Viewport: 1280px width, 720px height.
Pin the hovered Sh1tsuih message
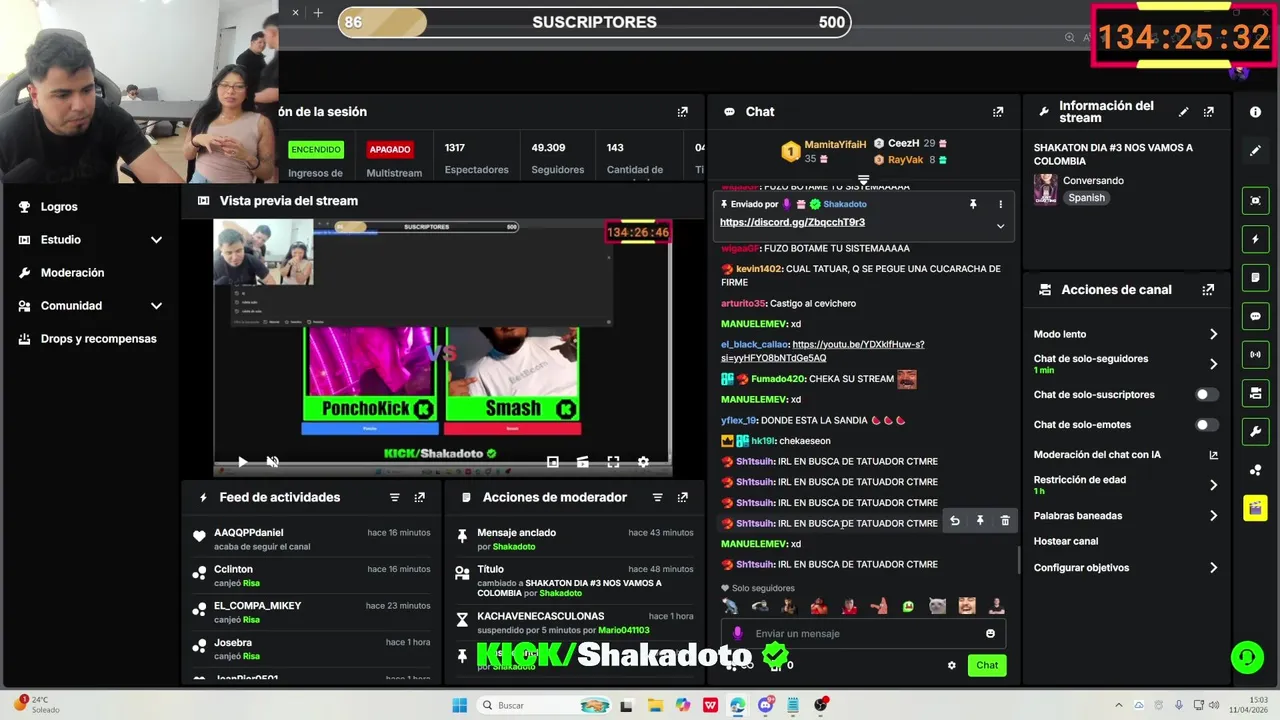(x=980, y=521)
